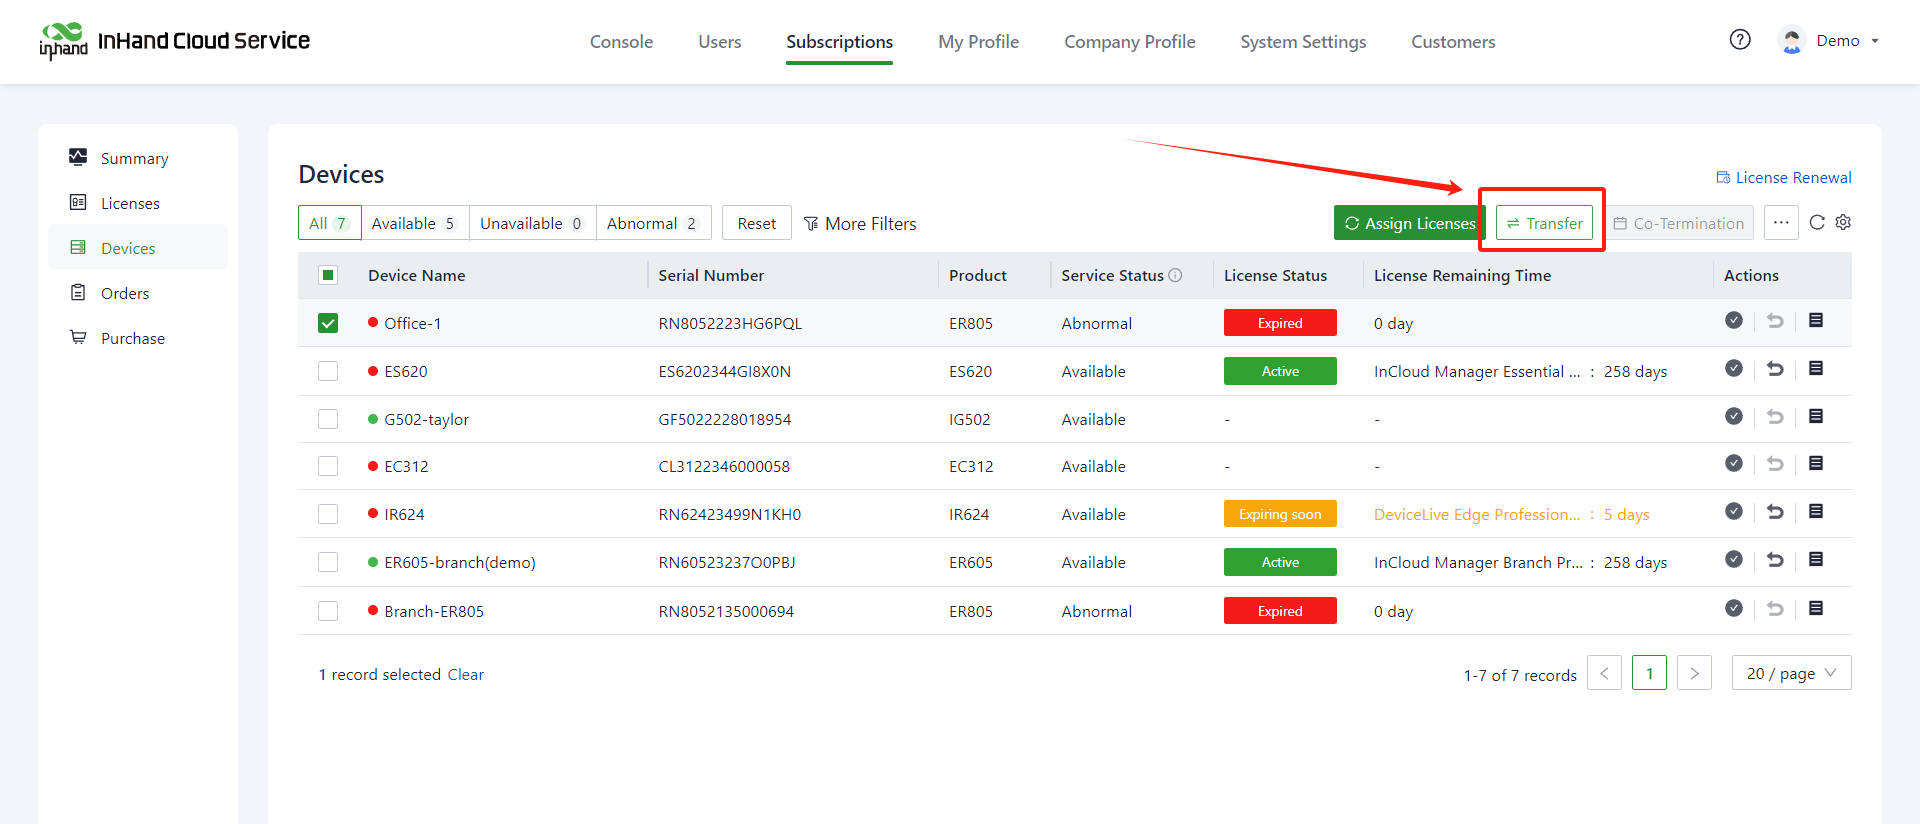Go to next page of records
This screenshot has height=824, width=1920.
[1694, 673]
